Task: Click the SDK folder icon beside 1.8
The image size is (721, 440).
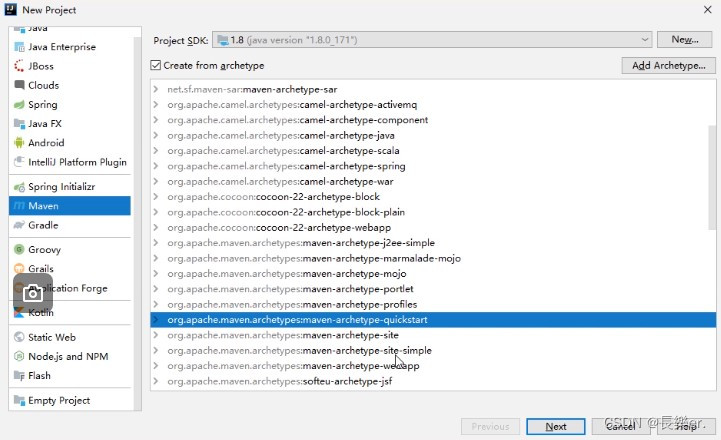Action: [x=223, y=40]
